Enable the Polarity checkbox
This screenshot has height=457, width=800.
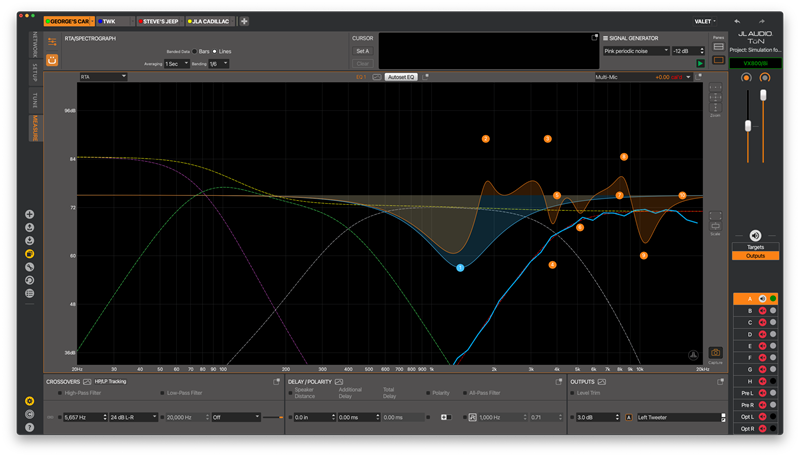[x=428, y=393]
